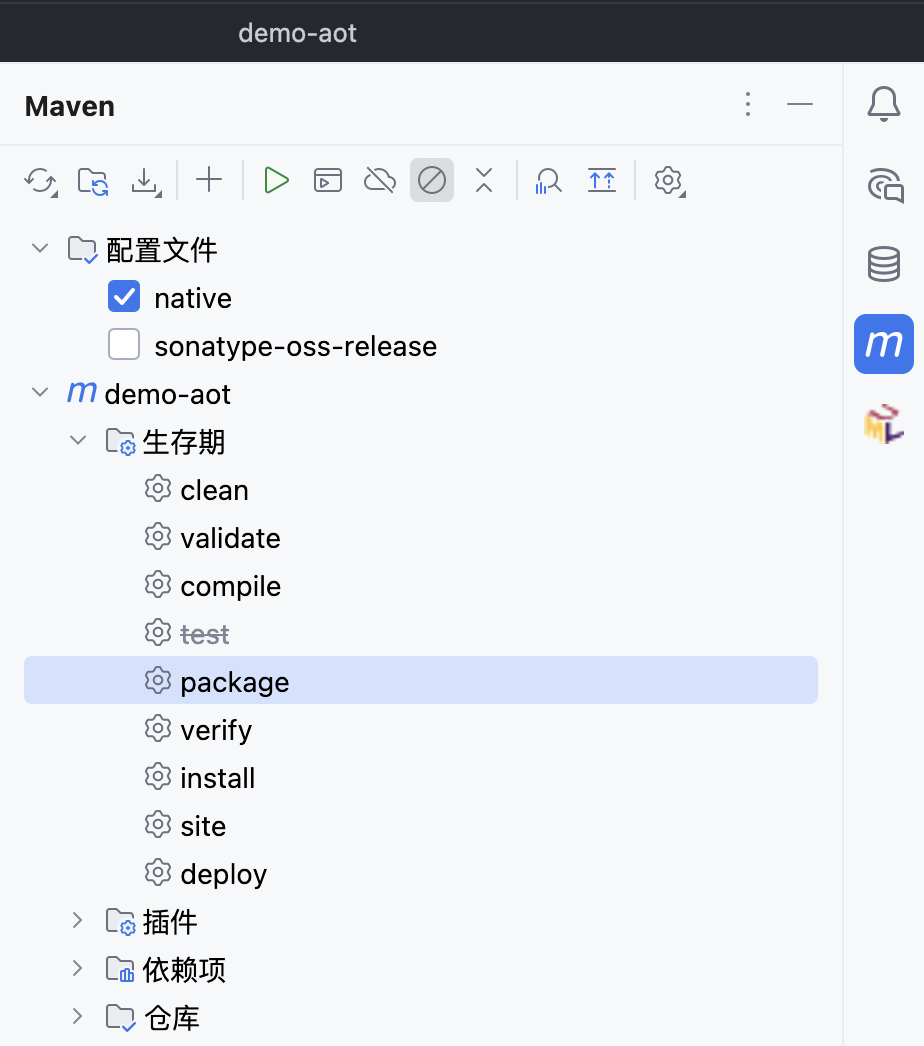Screen dimensions: 924x1046
Task: Reload all Maven projects
Action: coord(40,180)
